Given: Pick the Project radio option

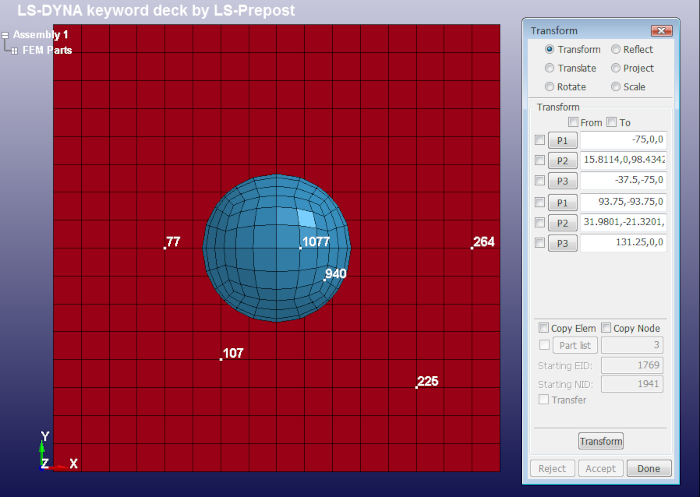Looking at the screenshot, I should tap(615, 69).
